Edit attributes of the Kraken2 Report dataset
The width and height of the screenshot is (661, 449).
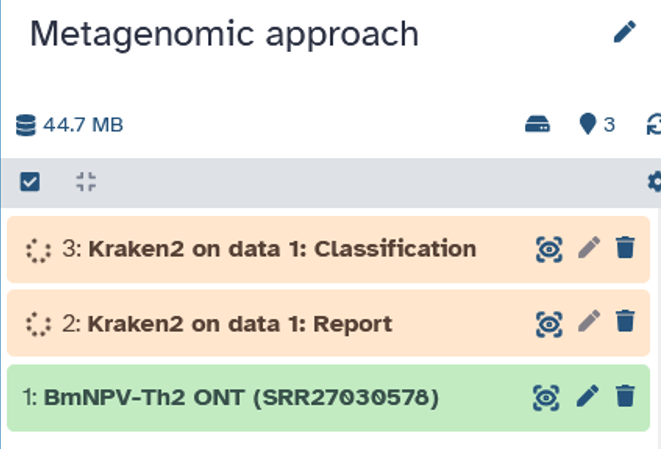(x=589, y=321)
